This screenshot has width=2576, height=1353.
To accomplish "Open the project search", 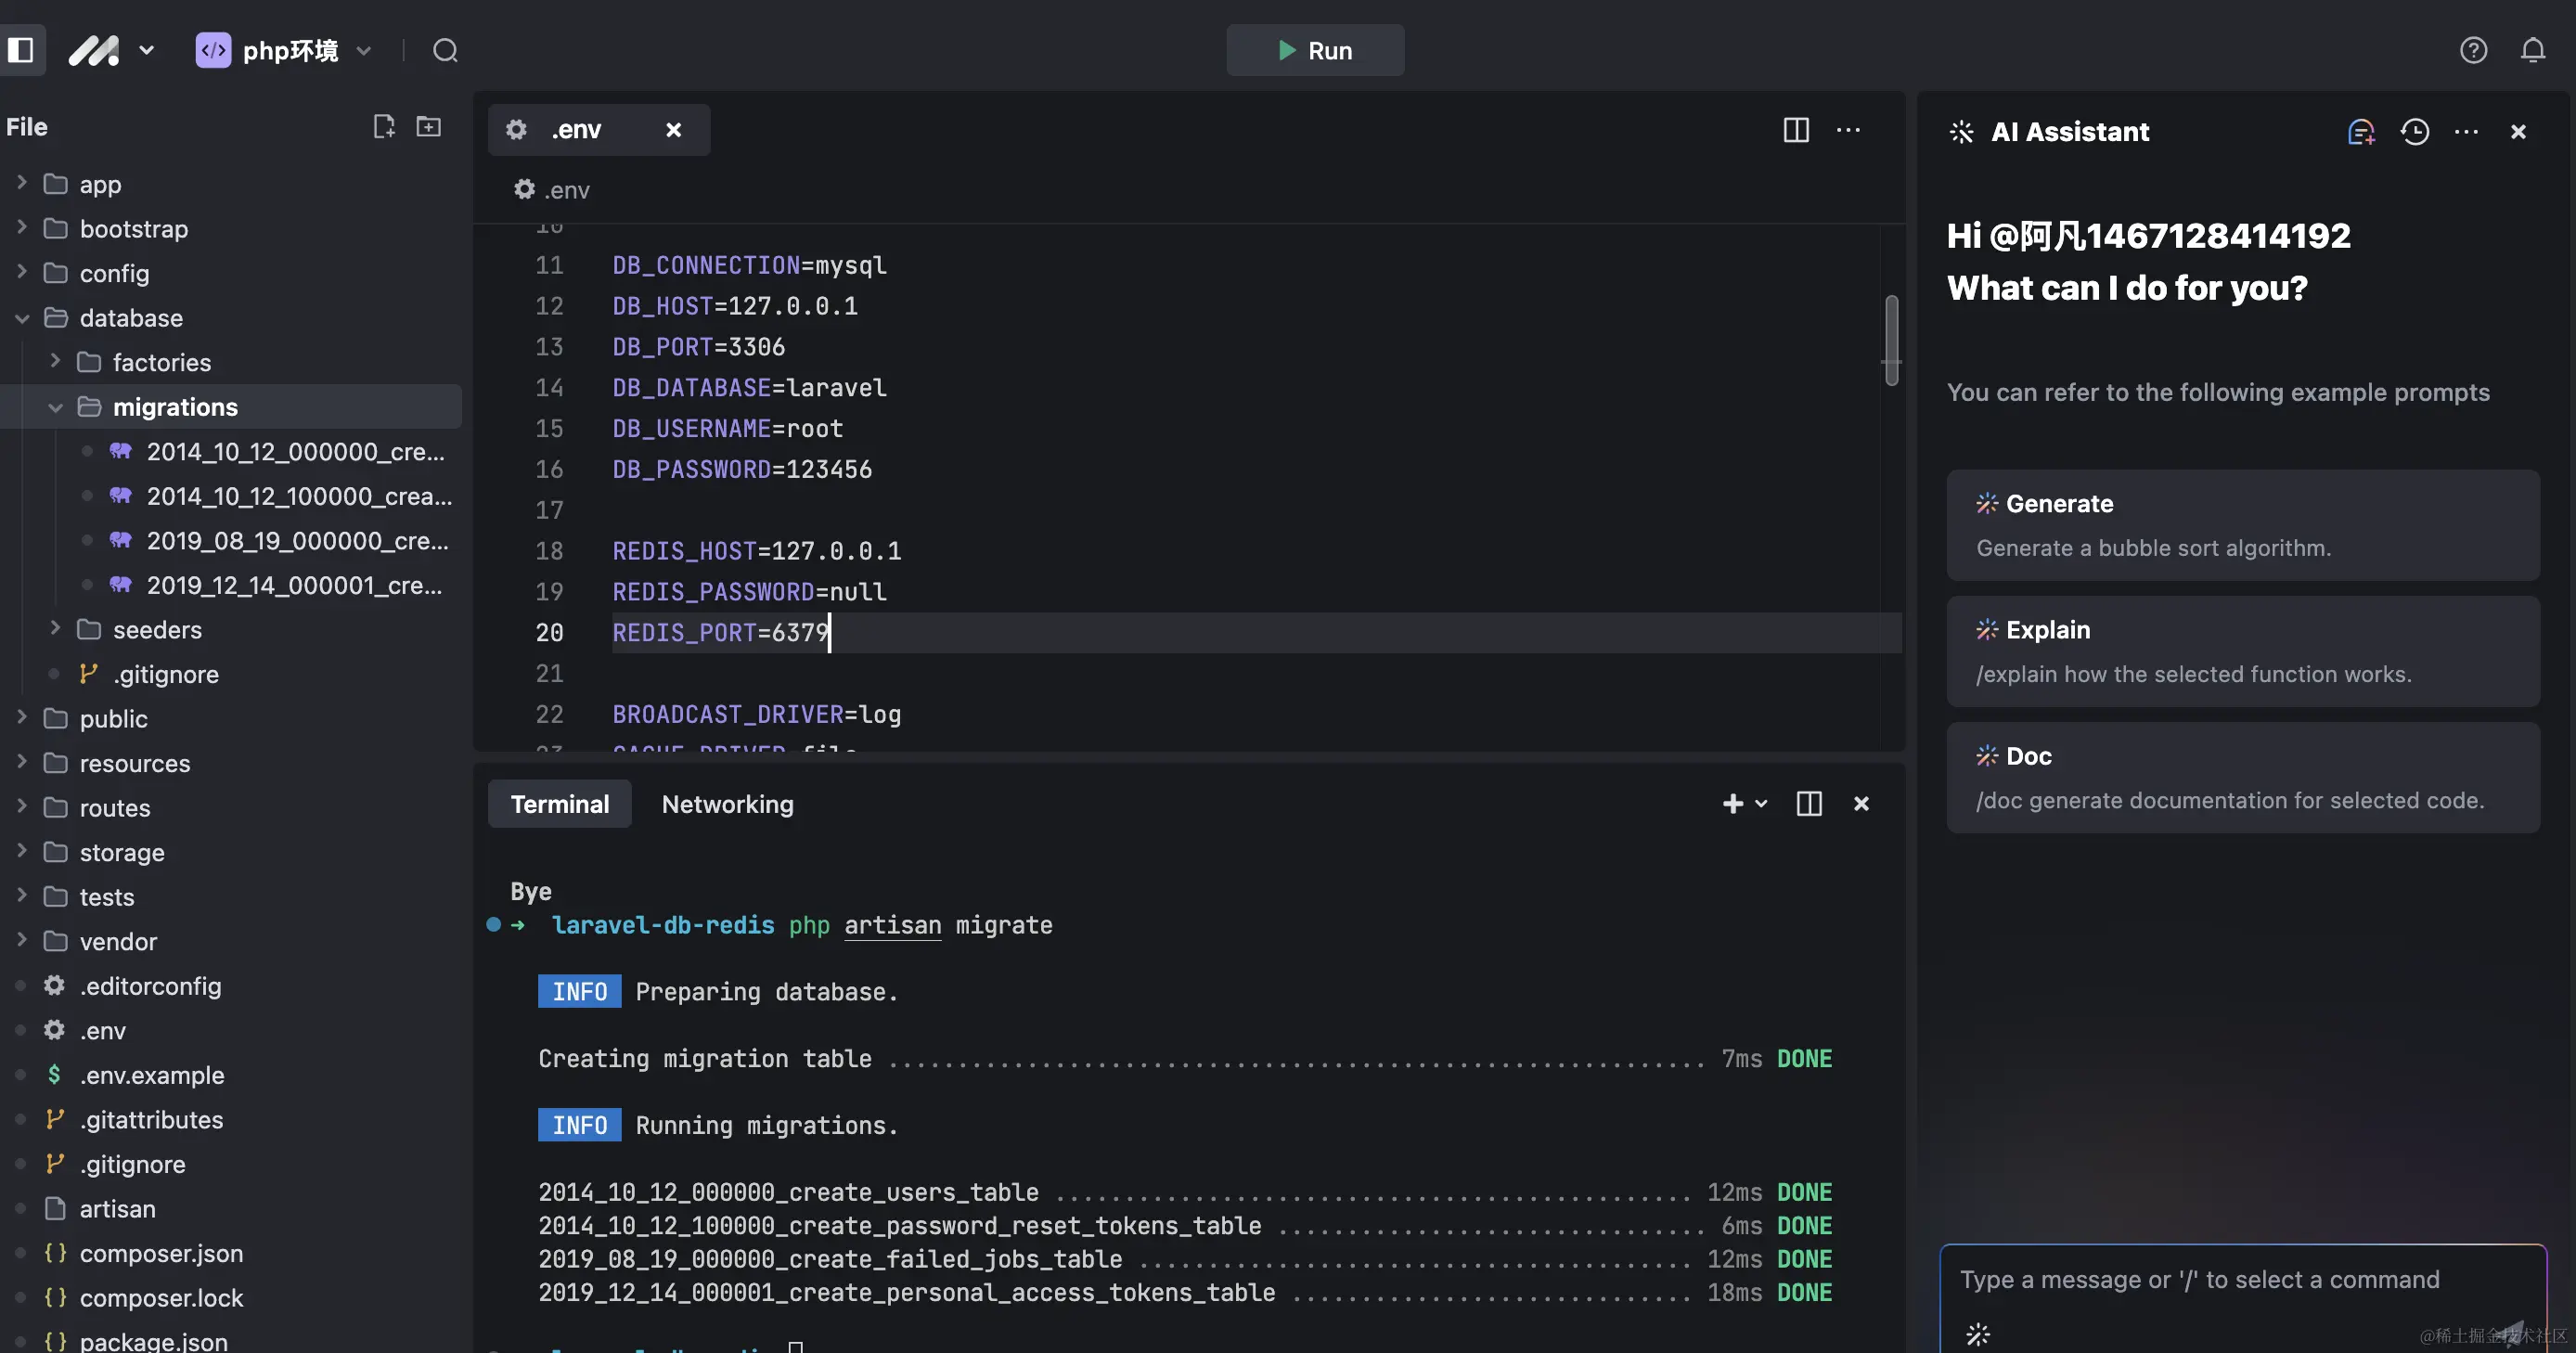I will point(445,49).
